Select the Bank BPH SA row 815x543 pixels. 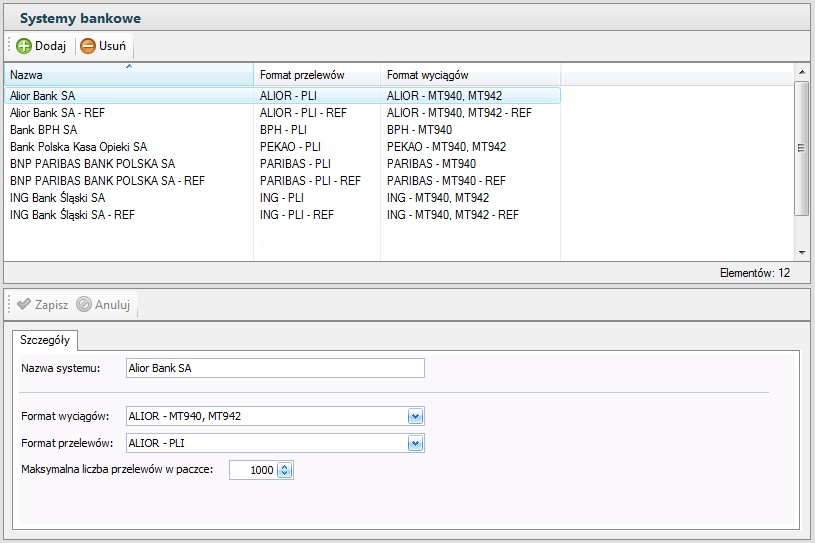coord(282,130)
